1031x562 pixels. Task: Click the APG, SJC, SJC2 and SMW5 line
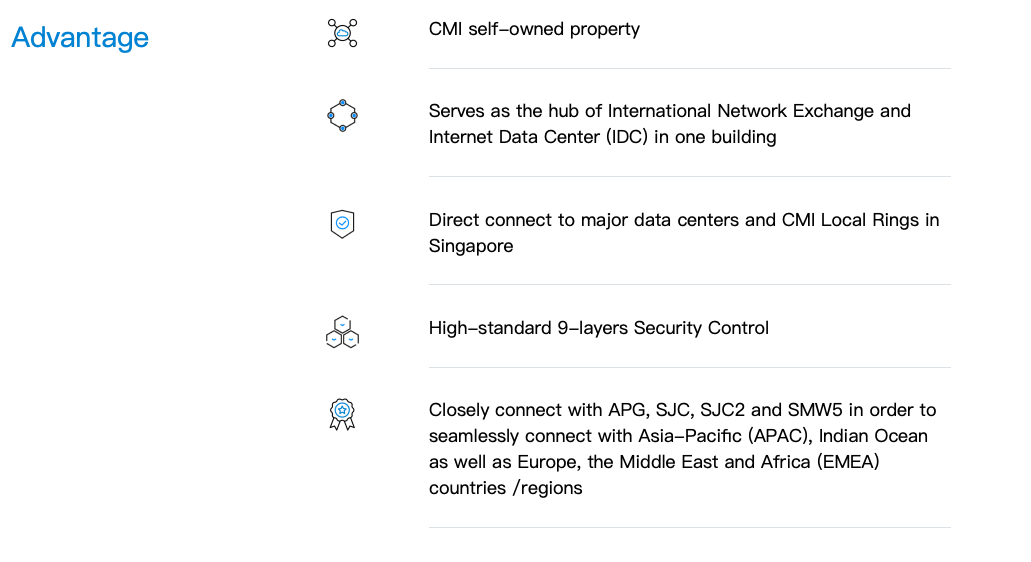pos(683,410)
